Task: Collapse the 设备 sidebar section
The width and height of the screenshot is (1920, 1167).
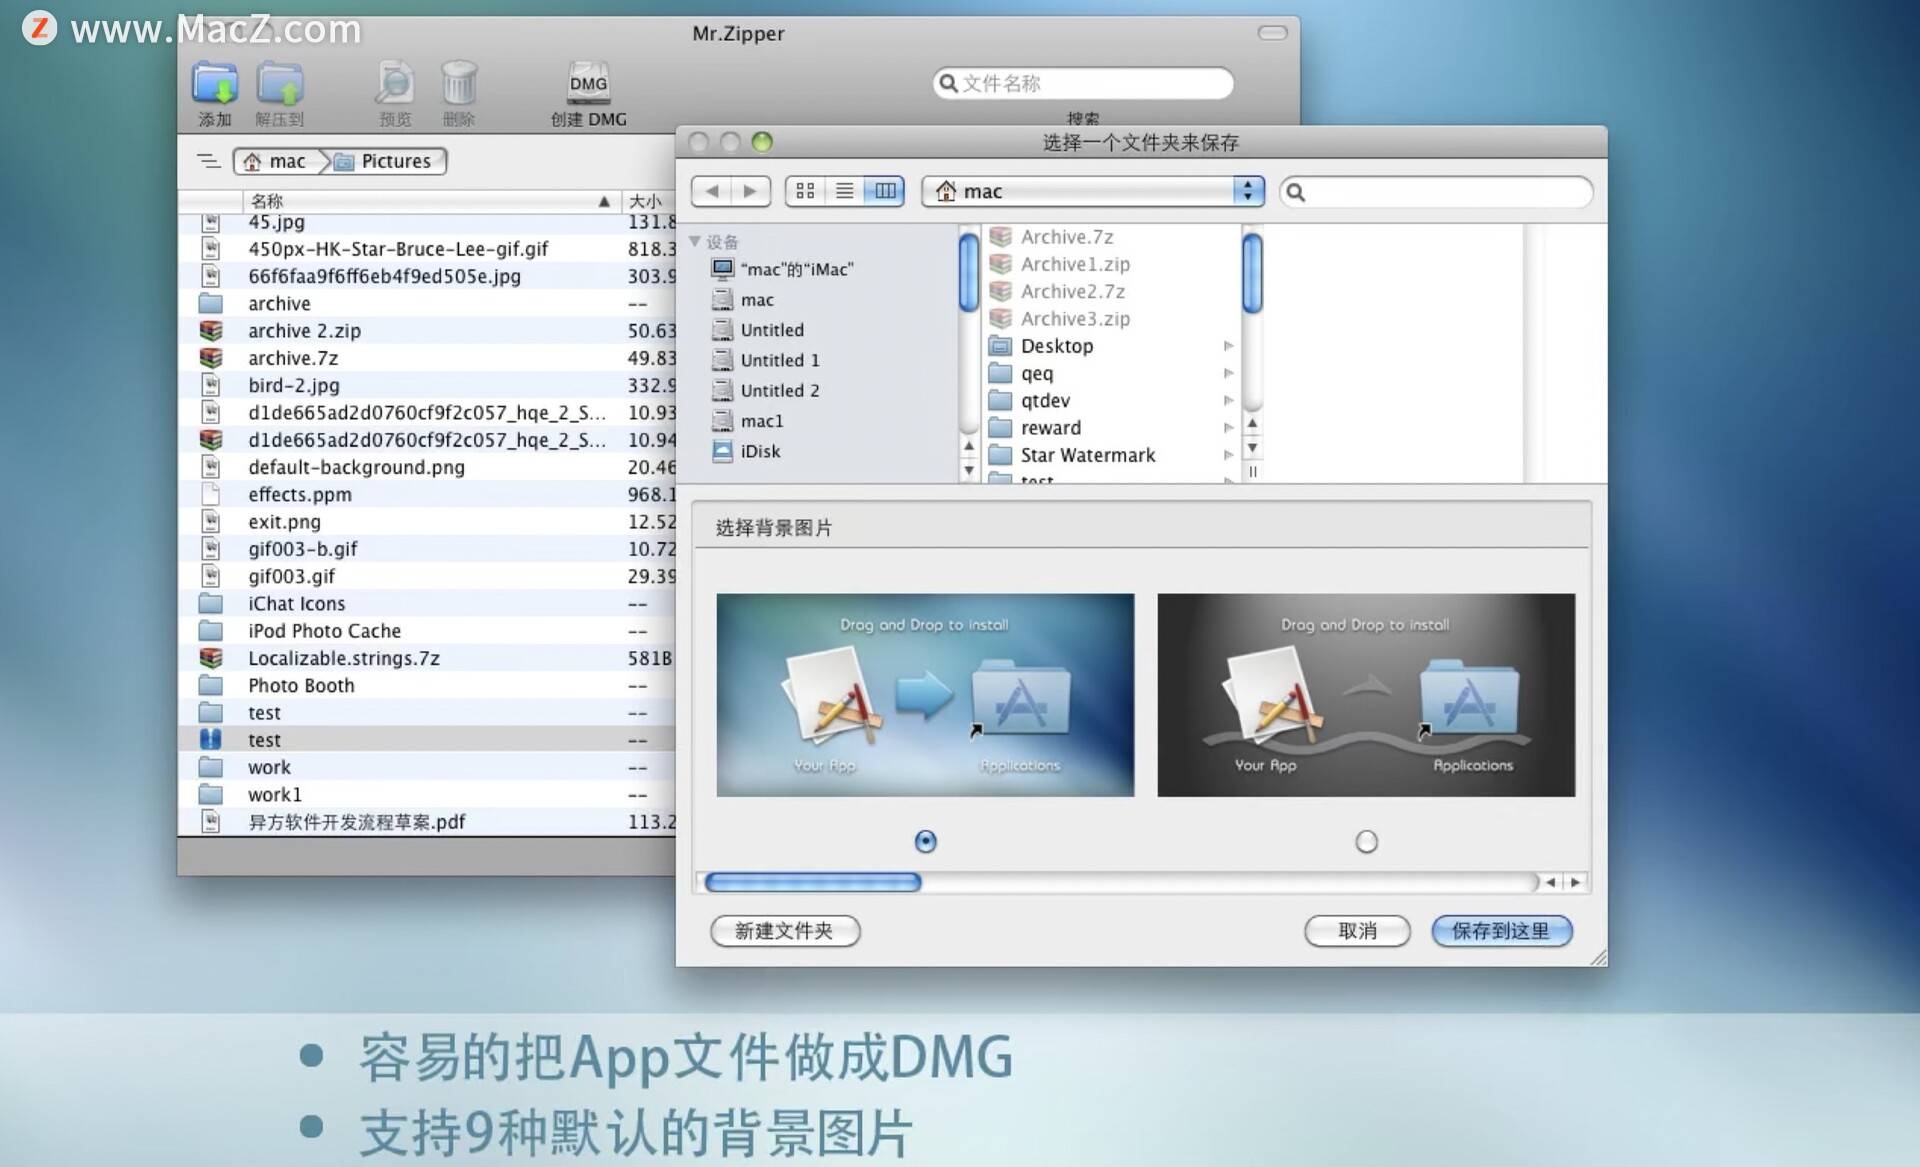Action: tap(695, 241)
